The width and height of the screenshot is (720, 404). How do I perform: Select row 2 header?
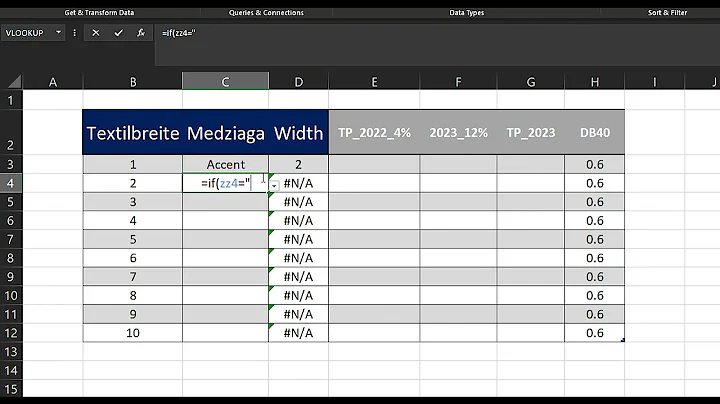click(11, 132)
